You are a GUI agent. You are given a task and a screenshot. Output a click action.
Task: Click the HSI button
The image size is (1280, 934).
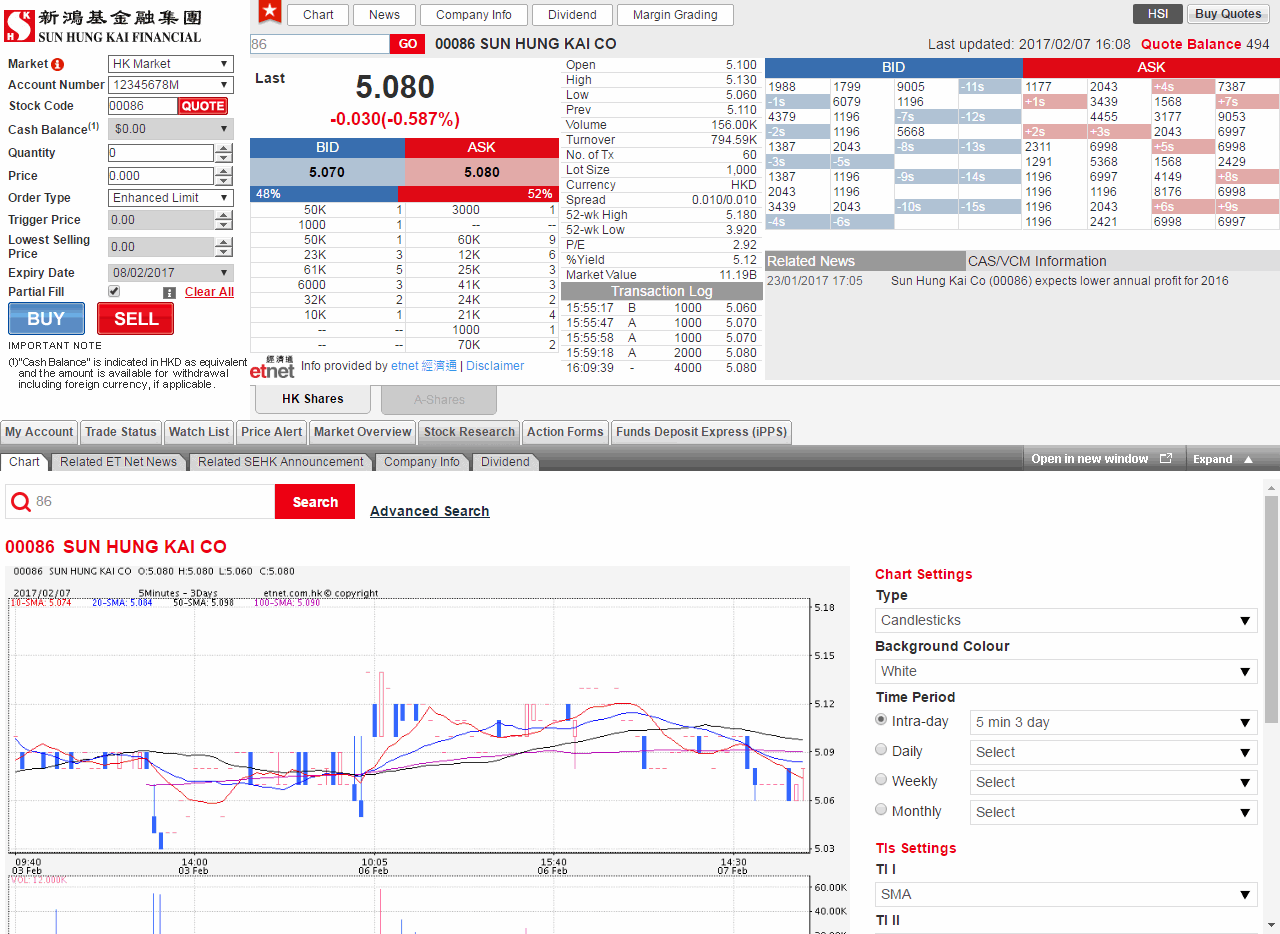click(x=1158, y=14)
